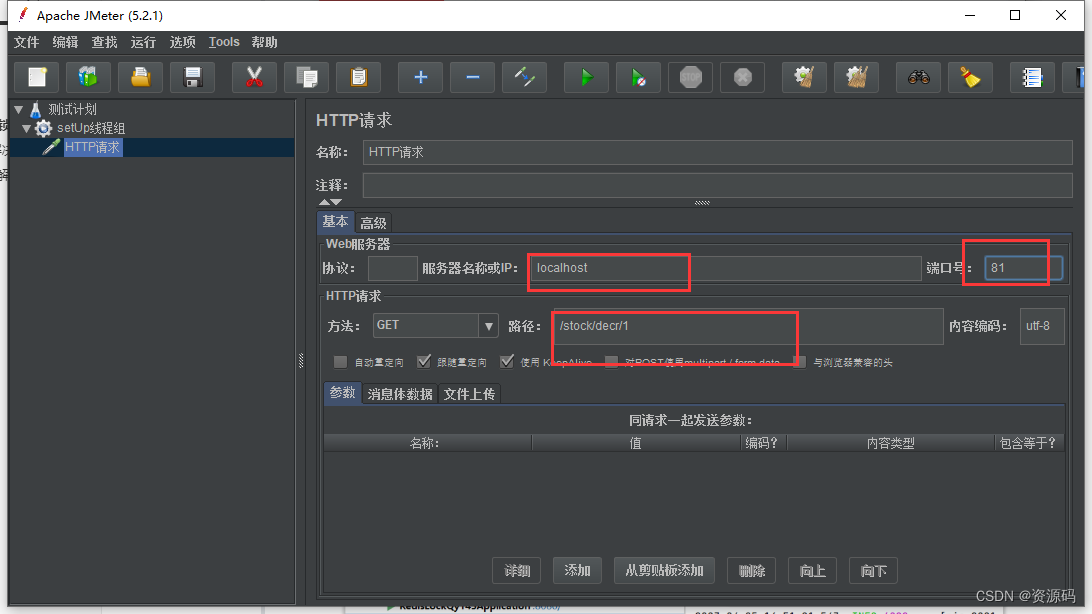Click the port number field showing 81
Screen dimensions: 1092x614
[1023, 268]
